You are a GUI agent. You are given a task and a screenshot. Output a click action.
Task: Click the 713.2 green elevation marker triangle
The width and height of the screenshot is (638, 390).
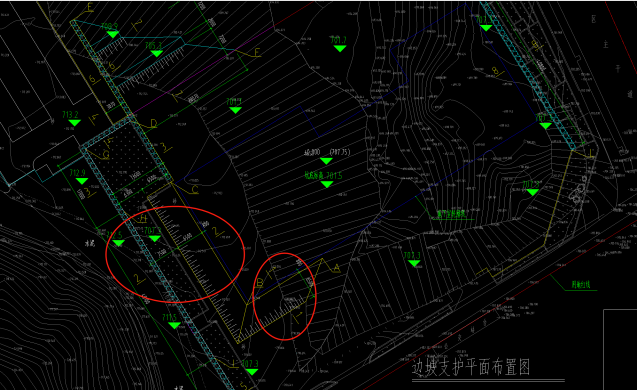pos(74,123)
